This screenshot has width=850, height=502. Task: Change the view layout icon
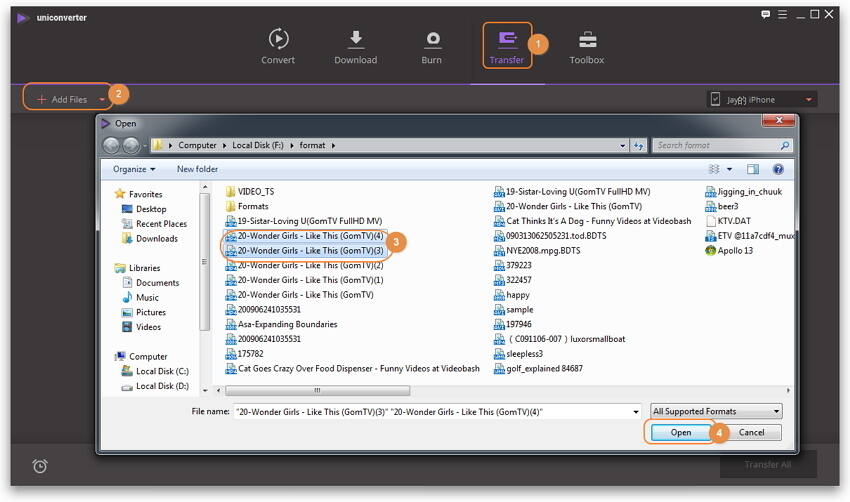(714, 169)
